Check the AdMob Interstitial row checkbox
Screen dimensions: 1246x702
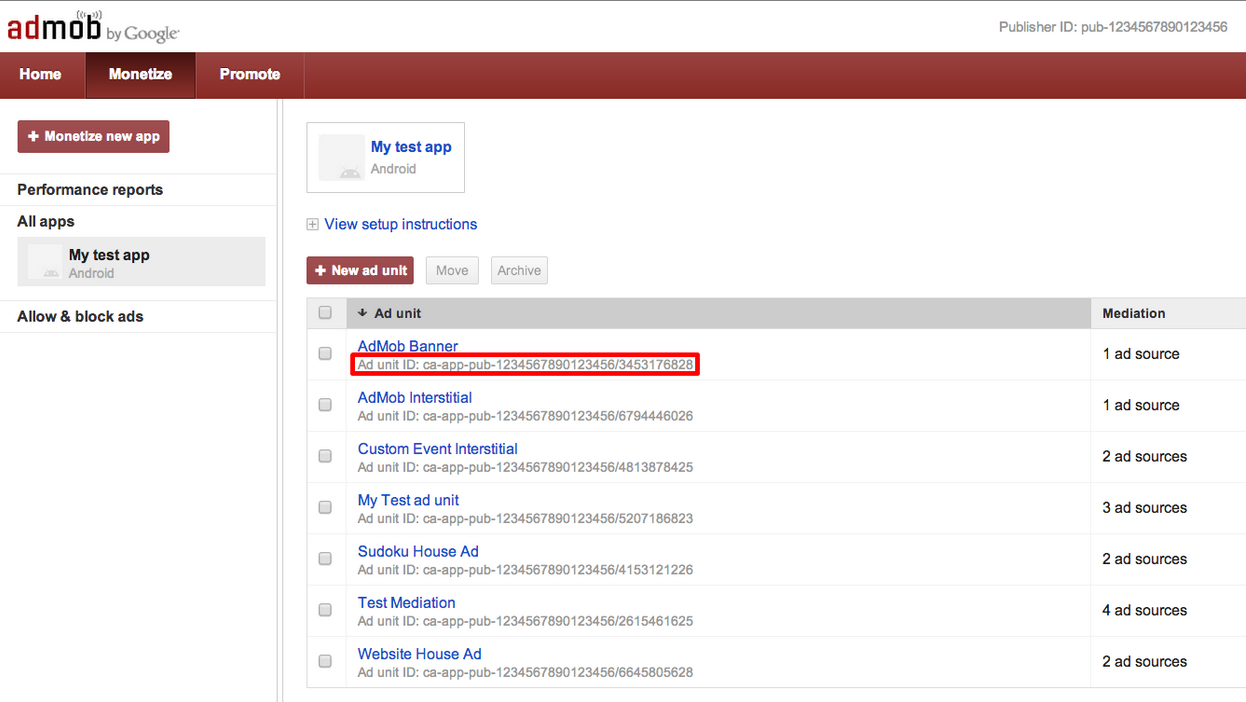pos(325,405)
